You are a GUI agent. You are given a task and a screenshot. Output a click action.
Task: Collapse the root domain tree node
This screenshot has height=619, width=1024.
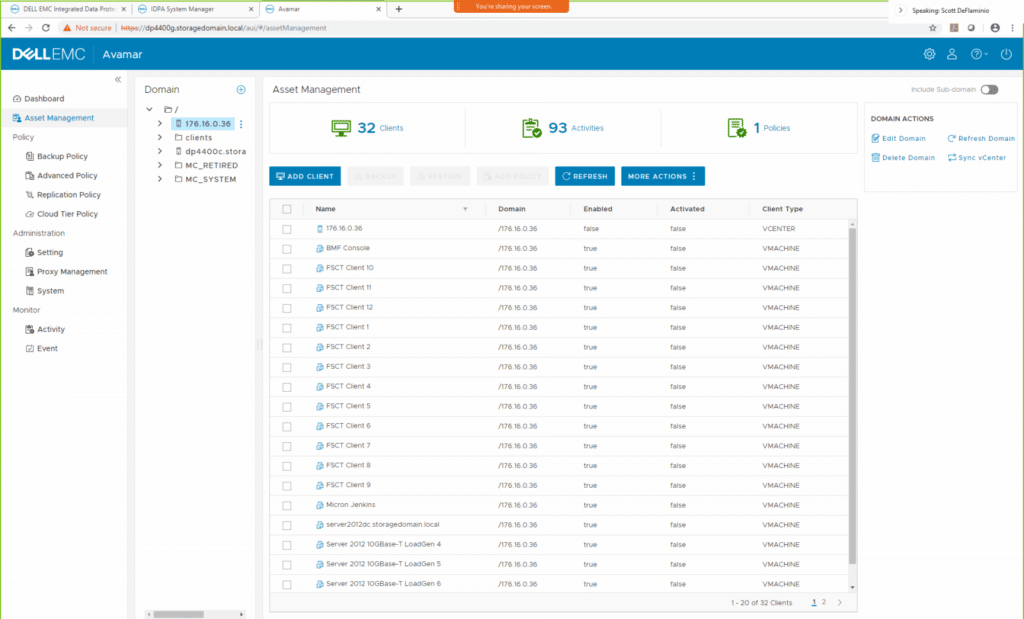[150, 109]
